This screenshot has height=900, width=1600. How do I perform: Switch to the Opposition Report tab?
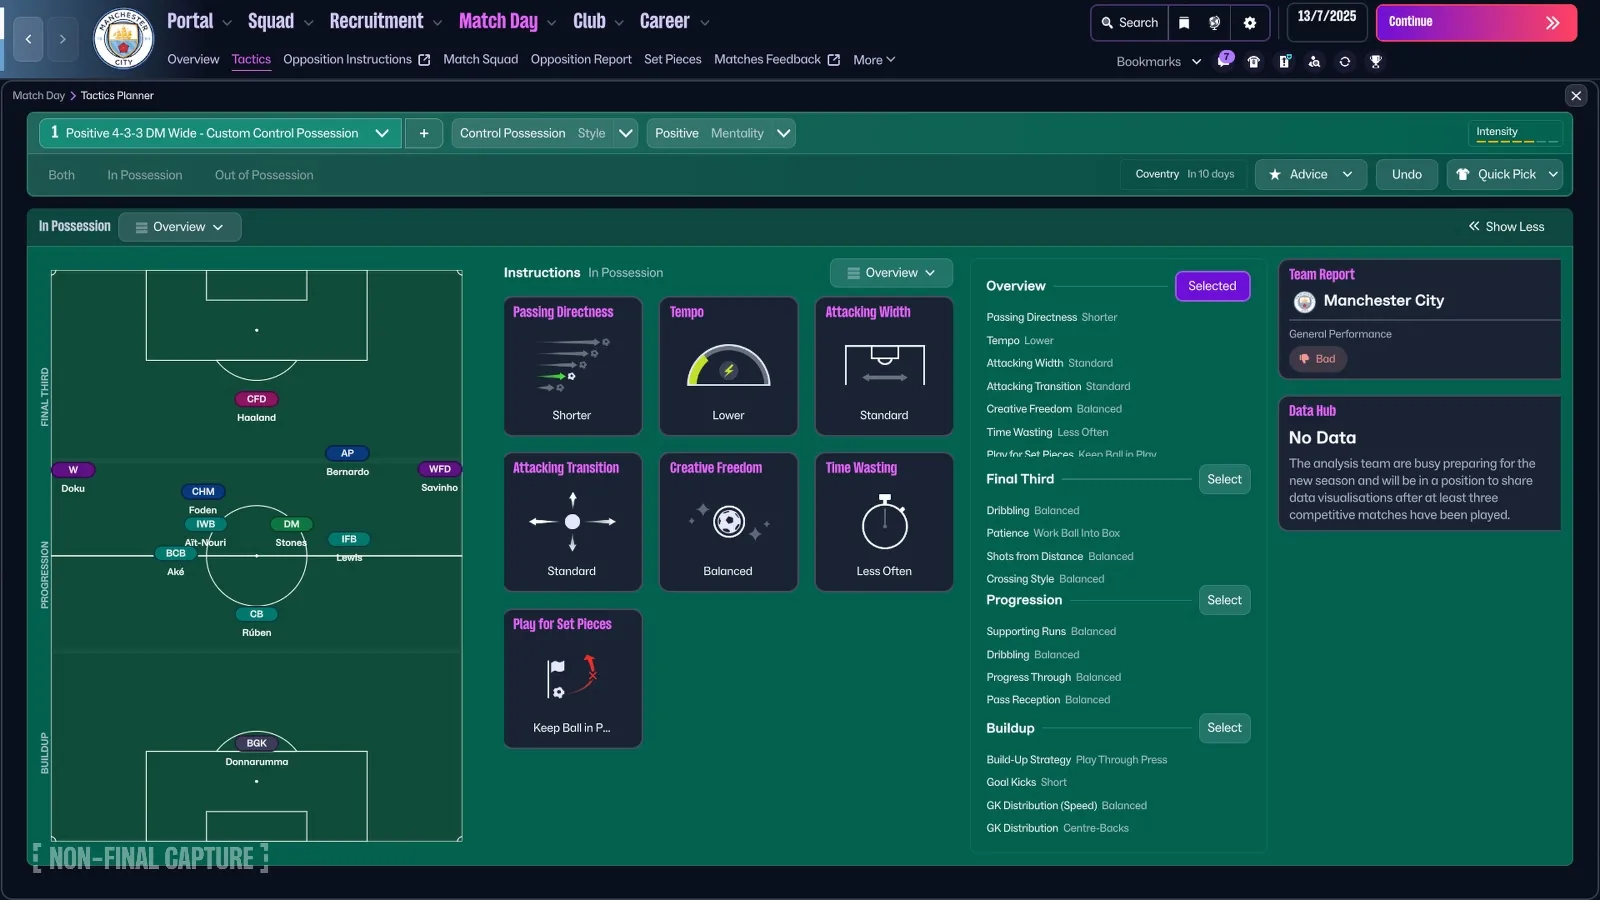pos(581,60)
